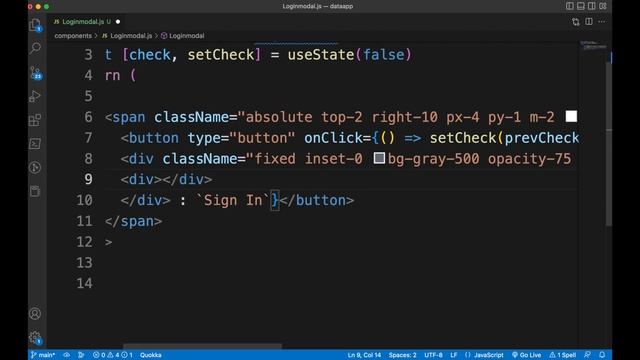Click the opening <span on line 6

pos(125,117)
